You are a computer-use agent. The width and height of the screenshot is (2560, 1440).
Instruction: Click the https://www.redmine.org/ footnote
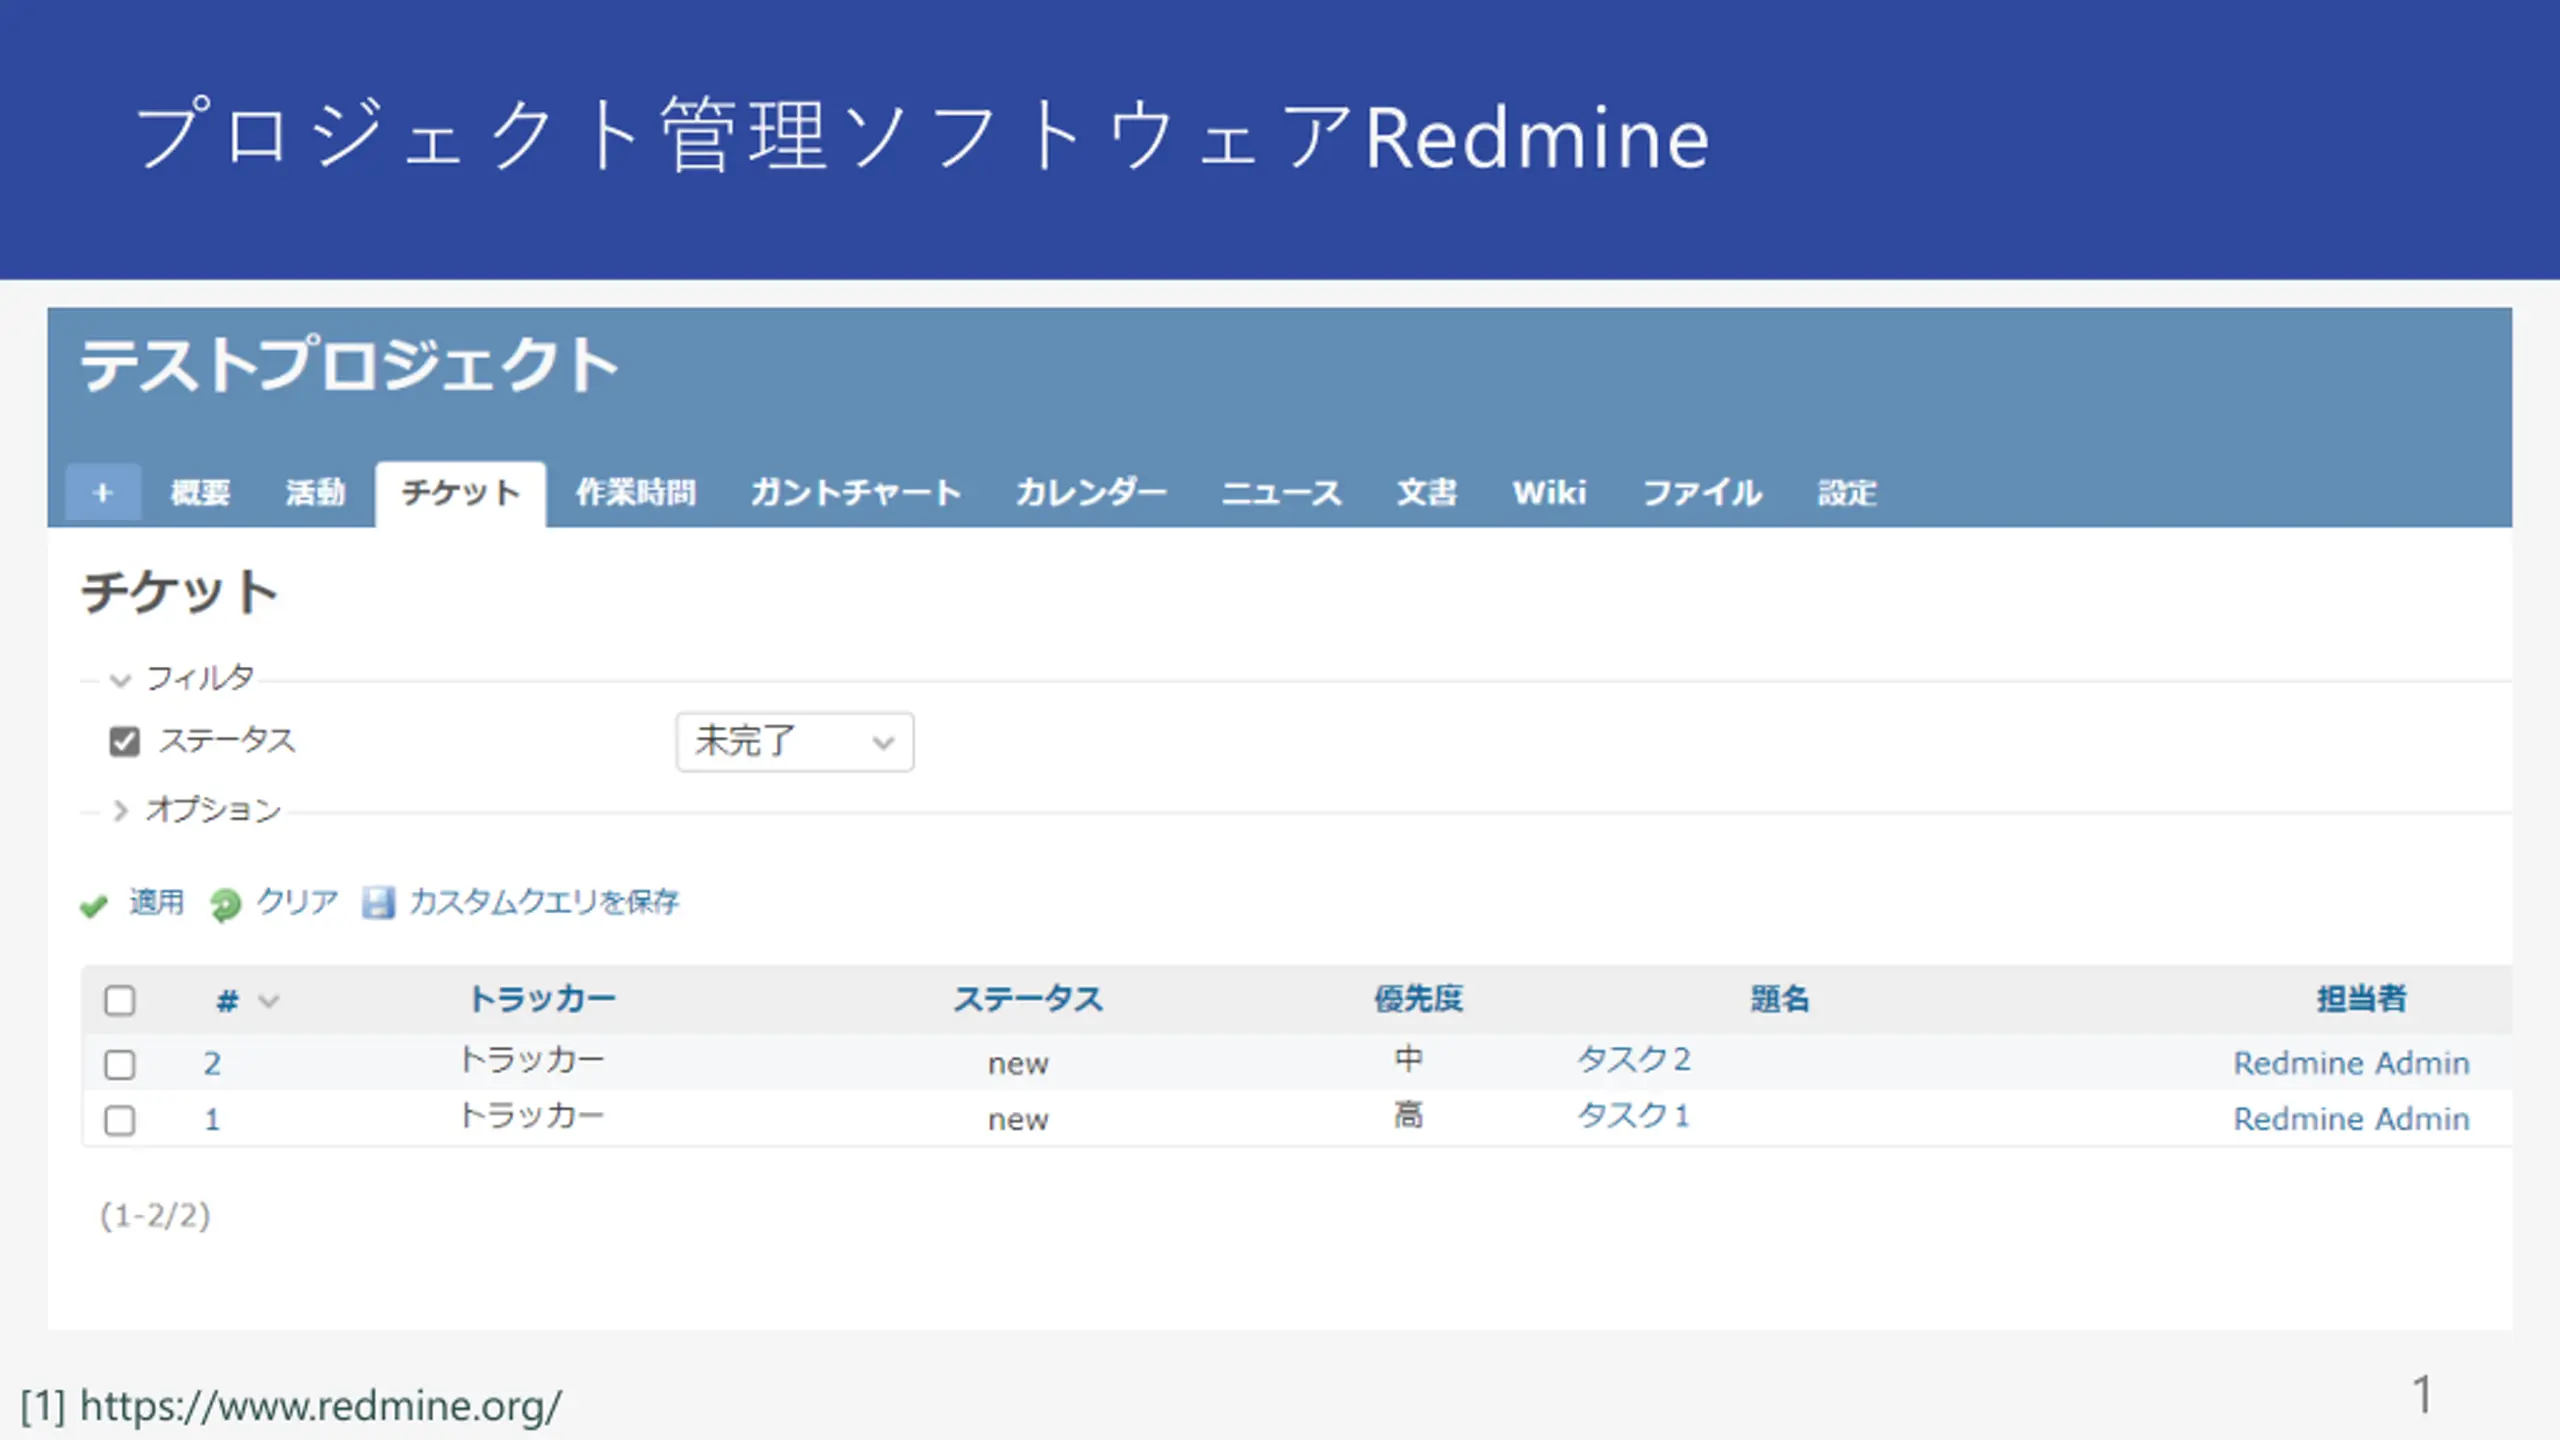point(321,1407)
